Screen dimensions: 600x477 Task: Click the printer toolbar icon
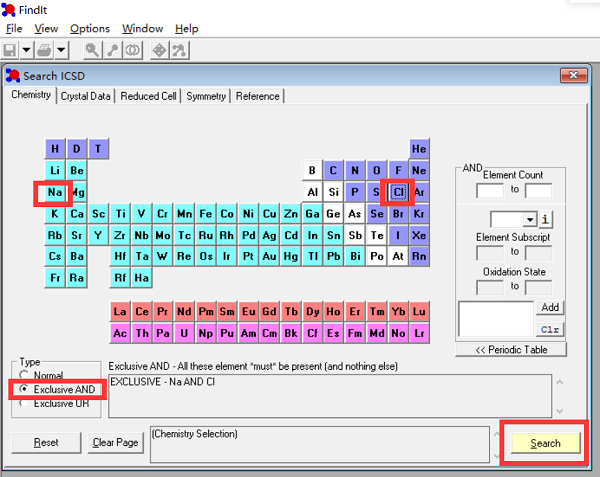coord(44,50)
